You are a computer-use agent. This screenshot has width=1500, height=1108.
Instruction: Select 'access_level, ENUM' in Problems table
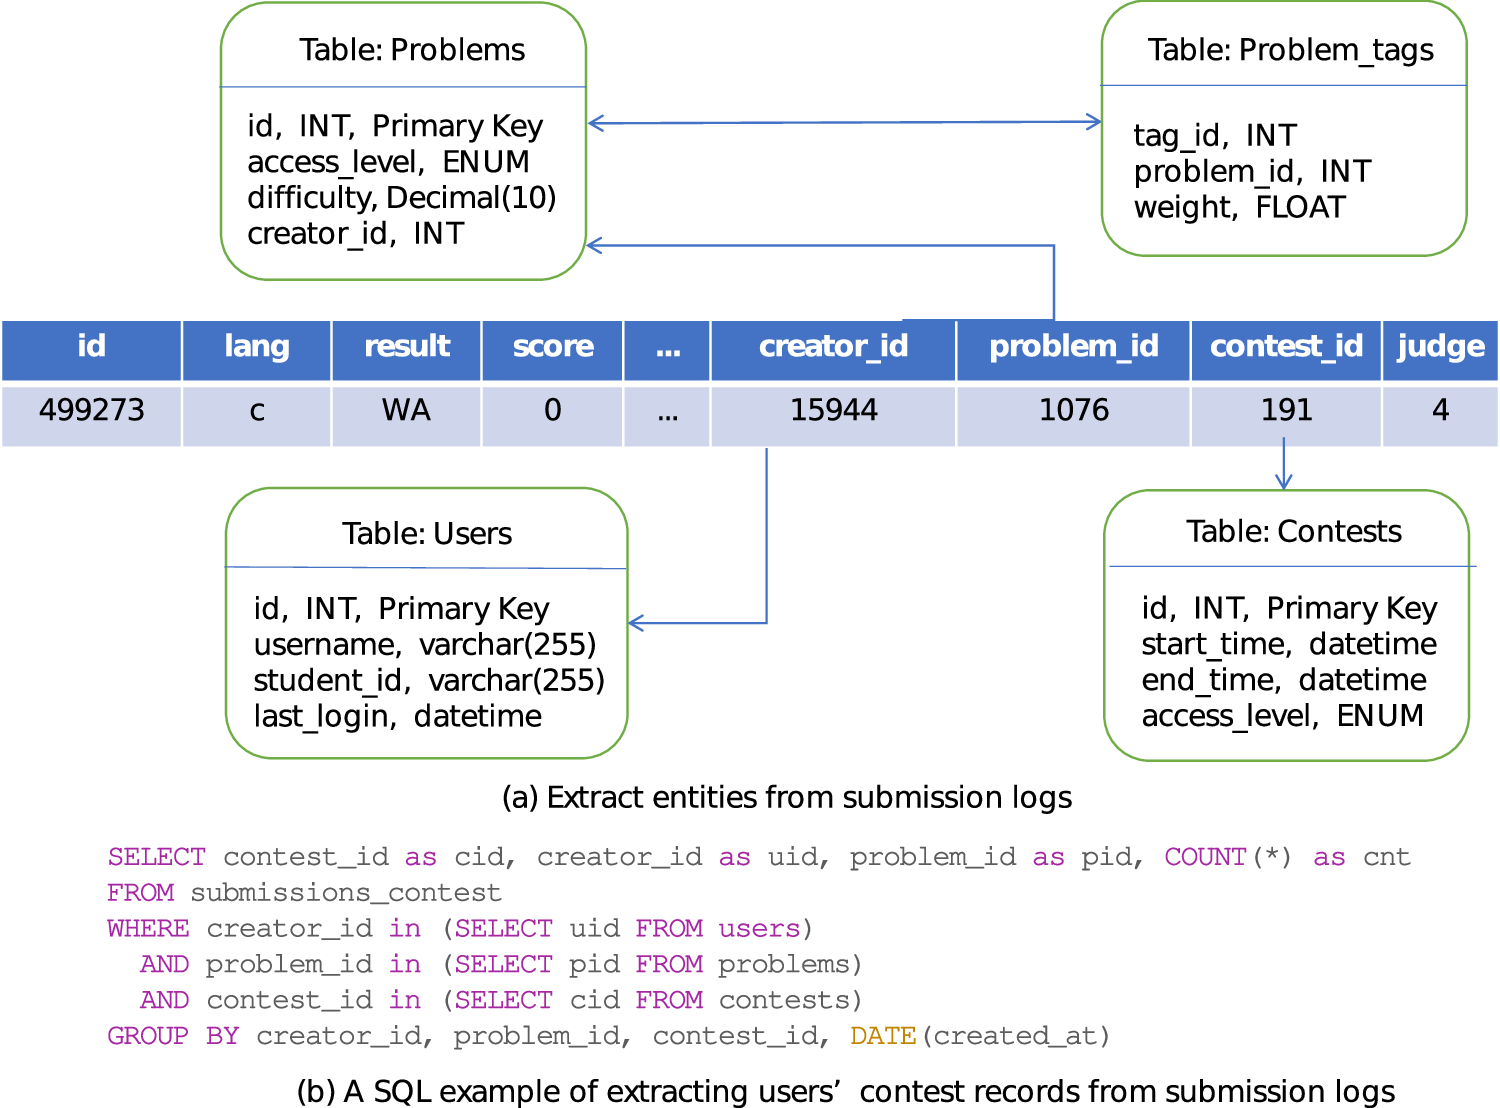(x=388, y=162)
